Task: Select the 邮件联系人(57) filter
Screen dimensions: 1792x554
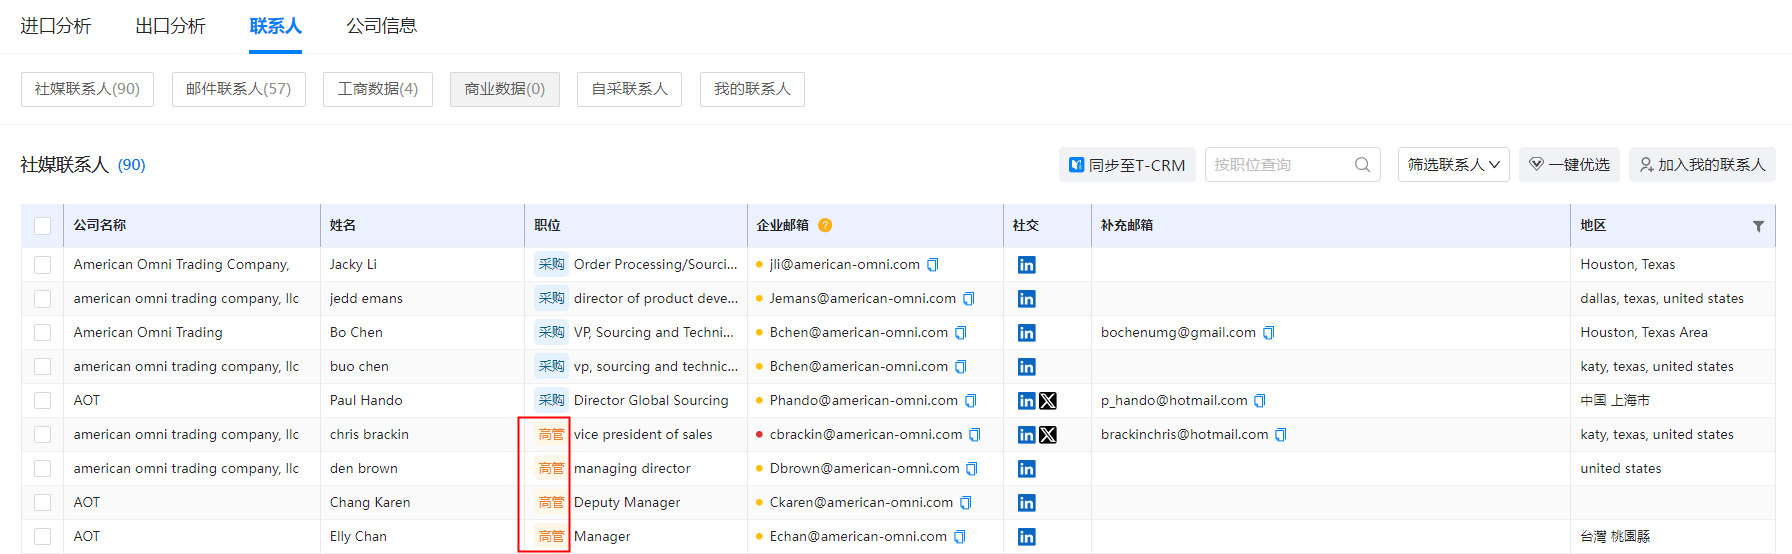Action: click(238, 89)
